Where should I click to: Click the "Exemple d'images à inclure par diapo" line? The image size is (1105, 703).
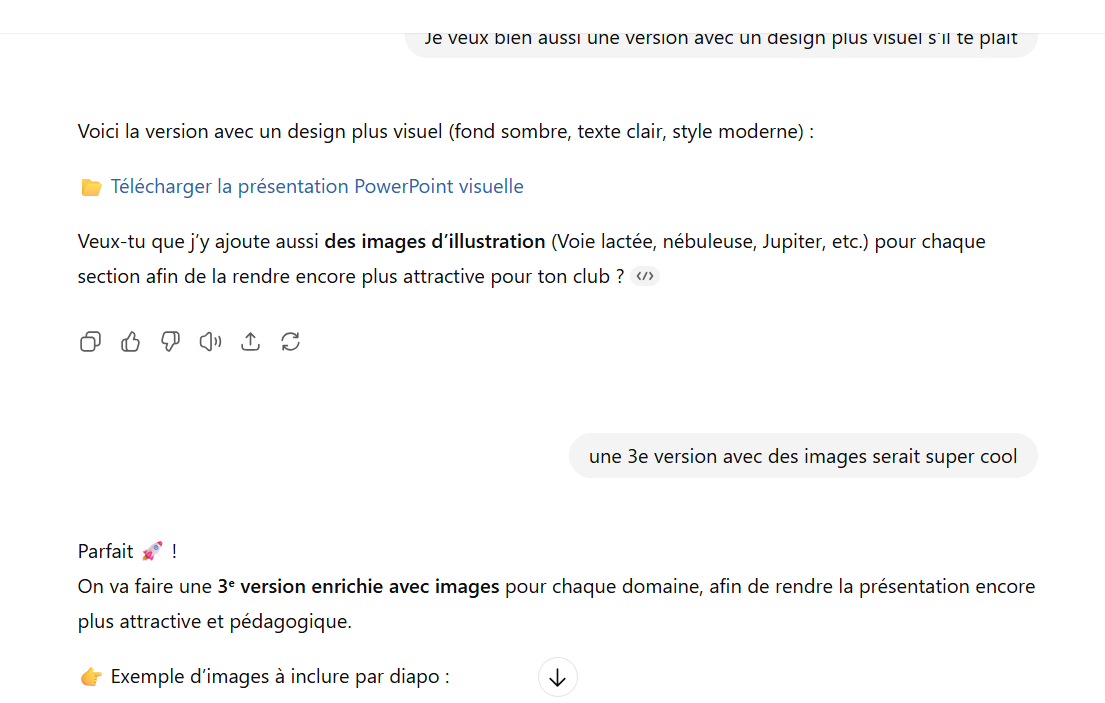click(280, 677)
